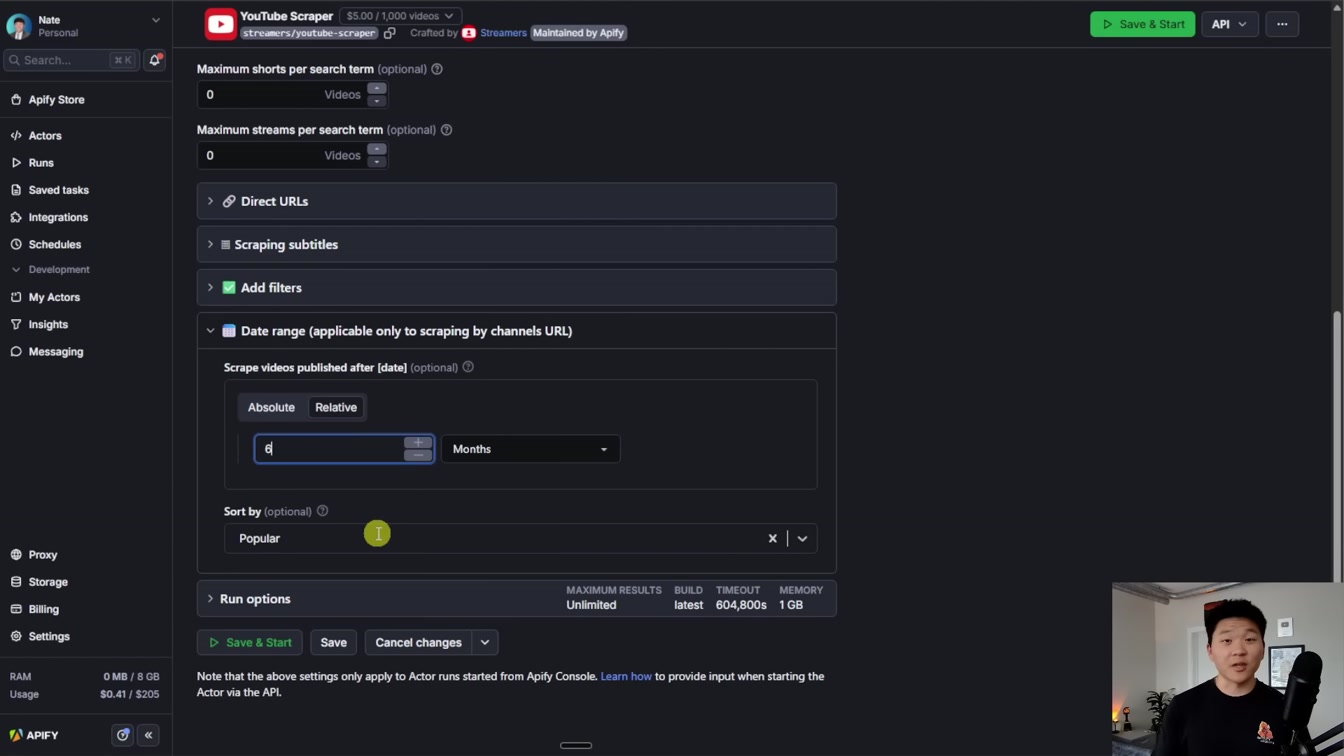1344x756 pixels.
Task: Go to Actors in the sidebar
Action: point(45,136)
